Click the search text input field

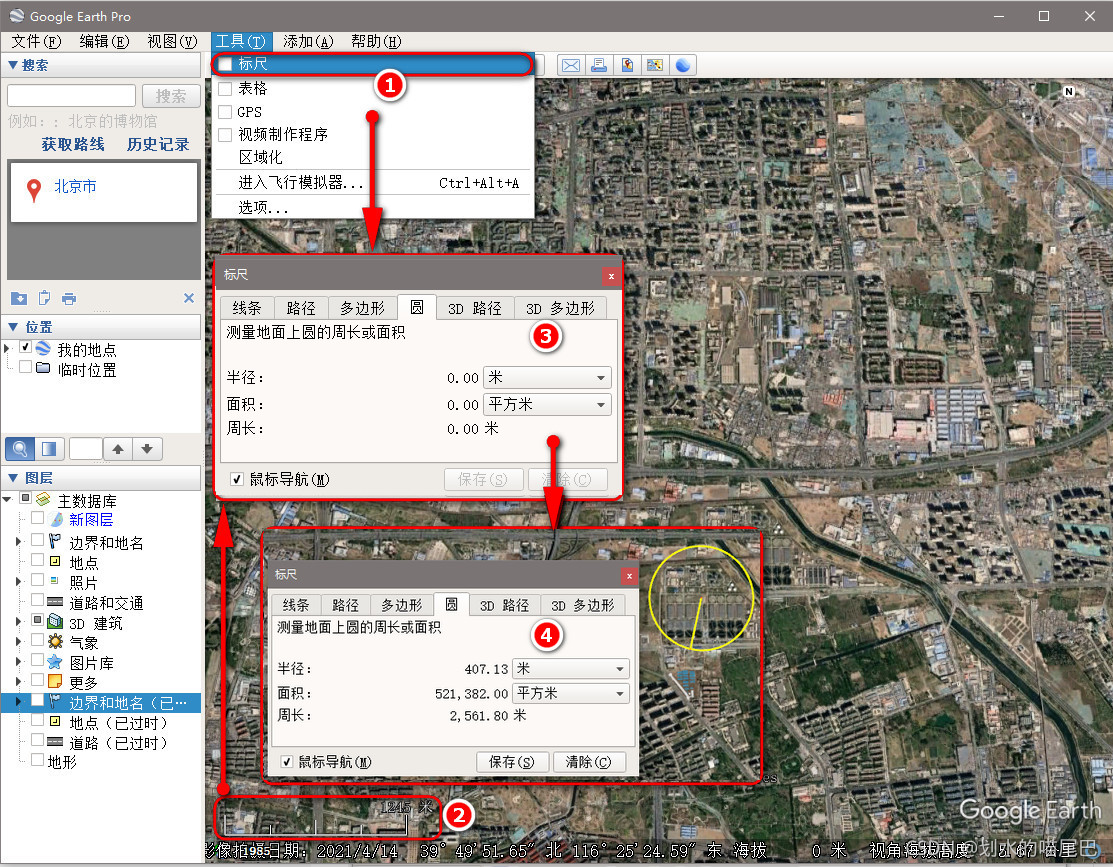point(72,96)
